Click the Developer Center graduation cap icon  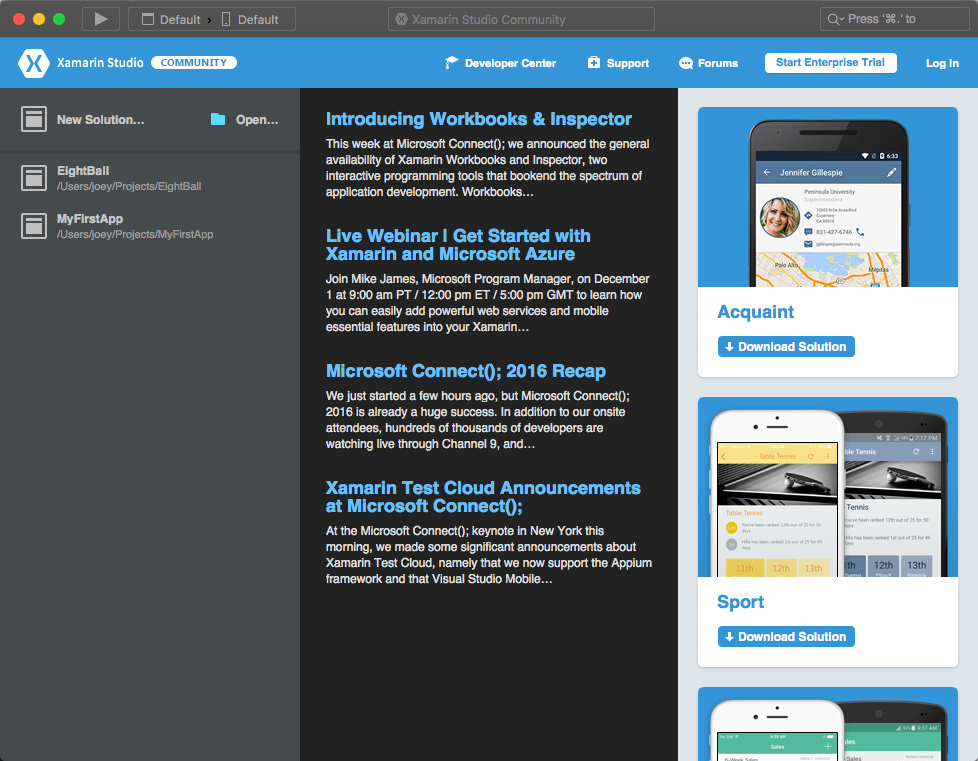pyautogui.click(x=451, y=62)
